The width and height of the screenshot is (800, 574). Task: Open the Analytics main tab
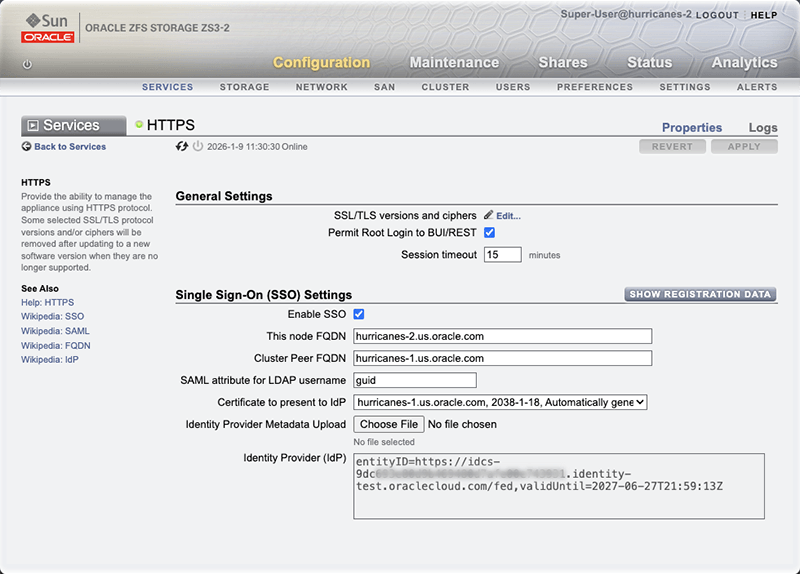744,62
